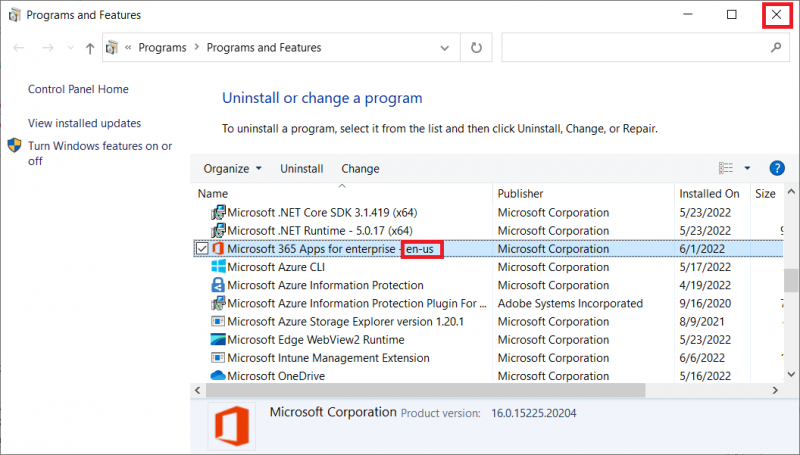Click the Microsoft .NET Runtime 5.0.17 icon
The height and width of the screenshot is (455, 800).
tap(218, 231)
